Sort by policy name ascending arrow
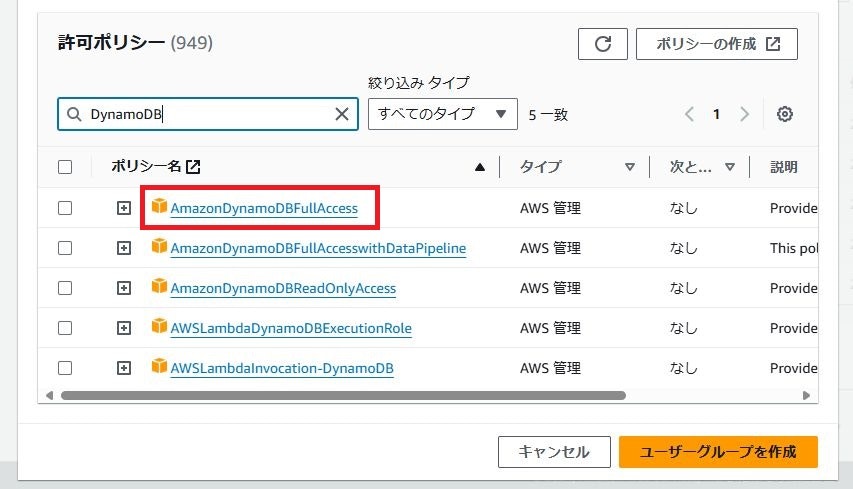 tap(479, 167)
